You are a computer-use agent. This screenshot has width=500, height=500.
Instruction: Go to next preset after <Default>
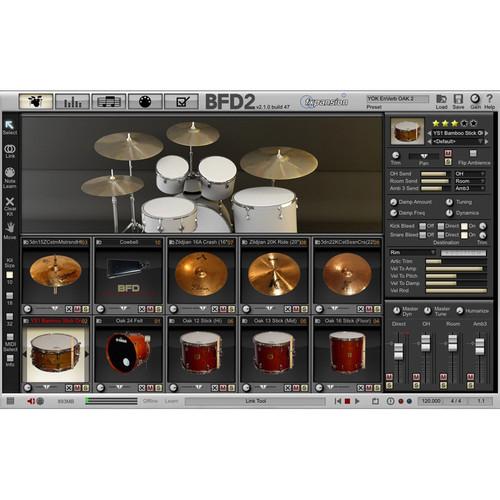coord(487,141)
